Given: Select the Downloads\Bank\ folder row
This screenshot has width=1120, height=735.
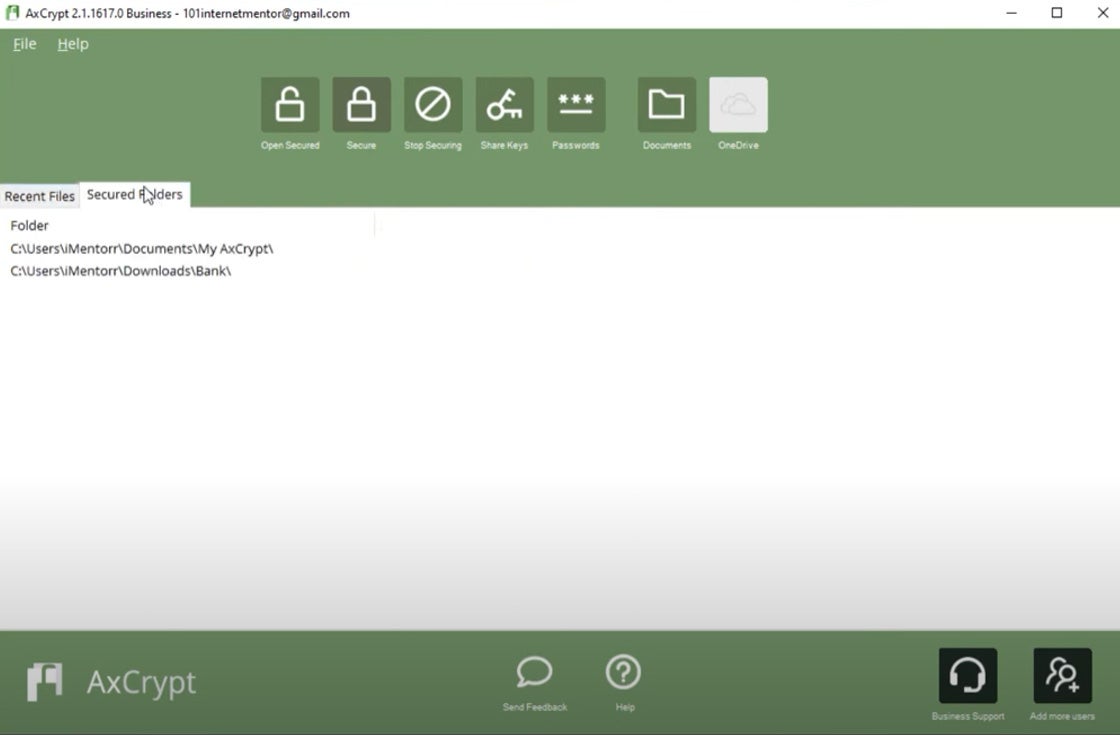Looking at the screenshot, I should [120, 271].
